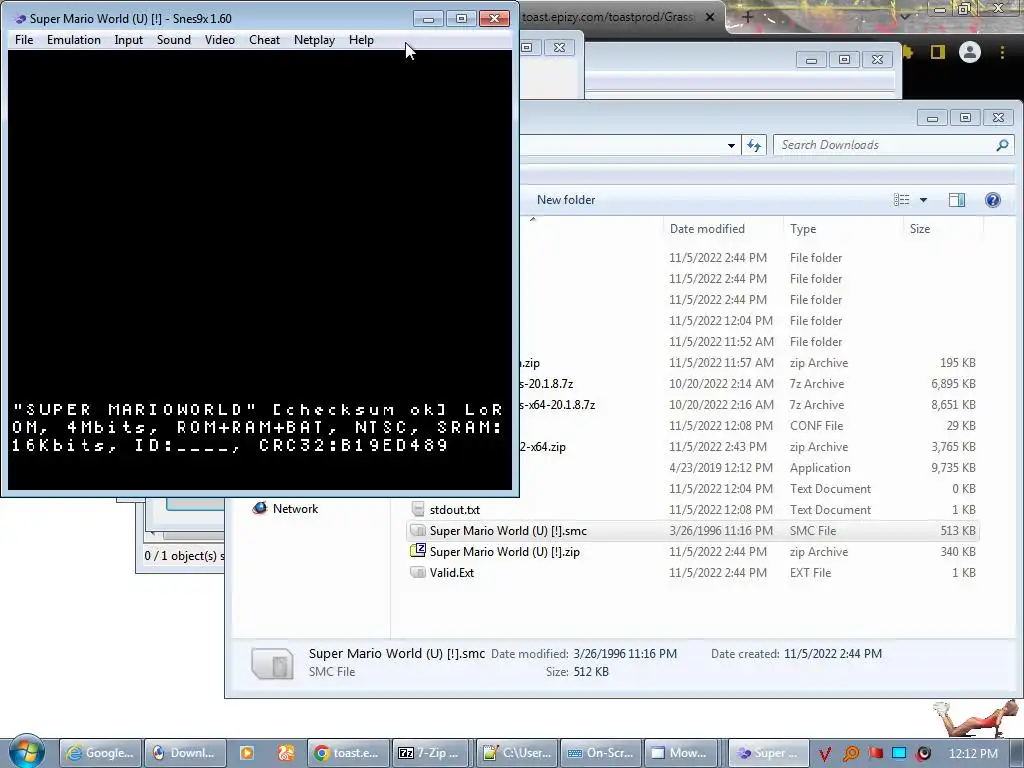Open the Emulation menu in Snes9x
Image resolution: width=1024 pixels, height=768 pixels.
click(x=74, y=40)
